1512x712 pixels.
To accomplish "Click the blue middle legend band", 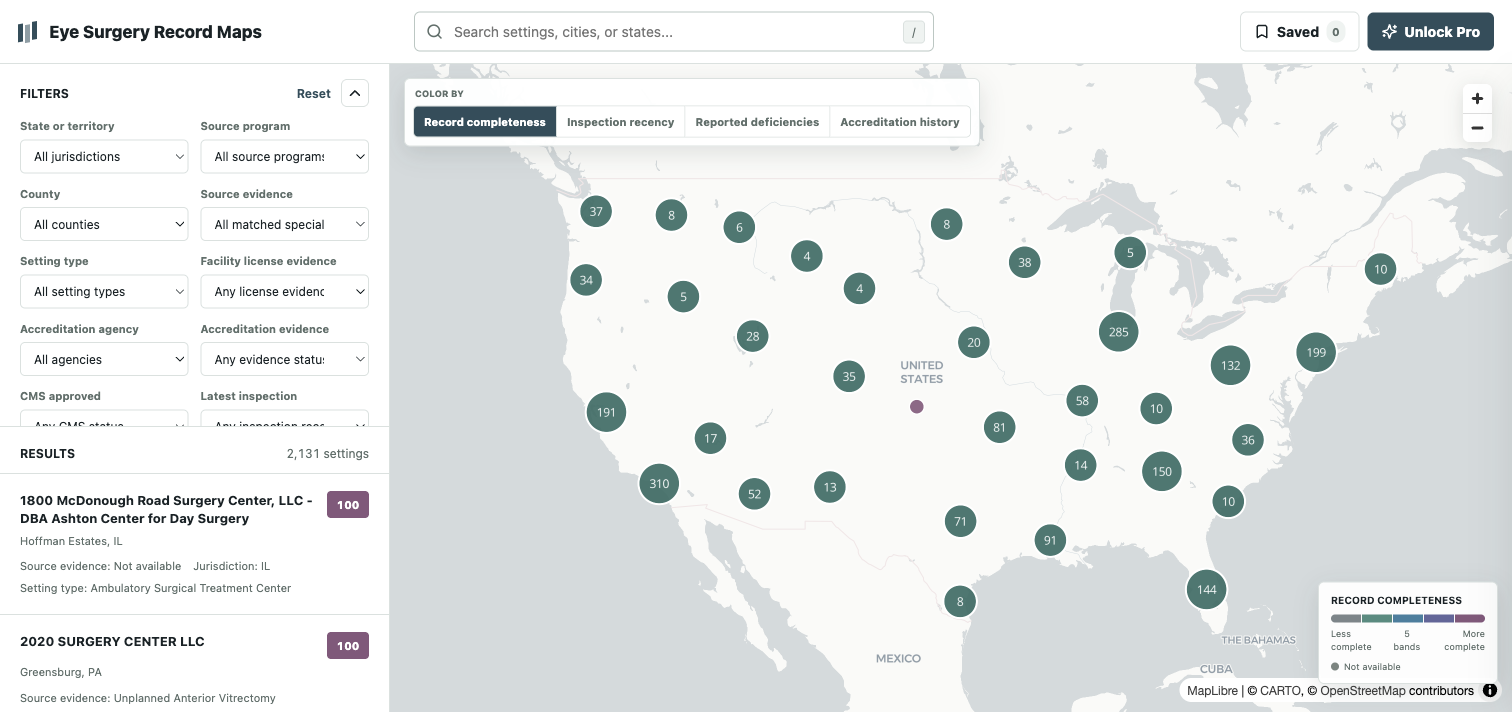I will click(1408, 619).
